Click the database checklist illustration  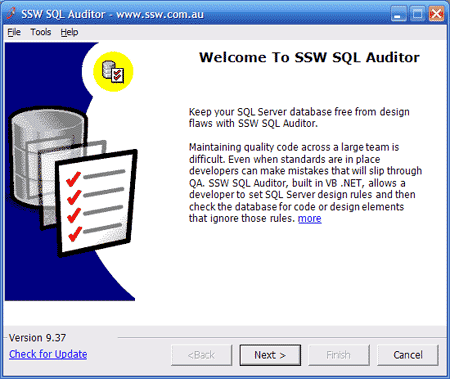click(73, 182)
